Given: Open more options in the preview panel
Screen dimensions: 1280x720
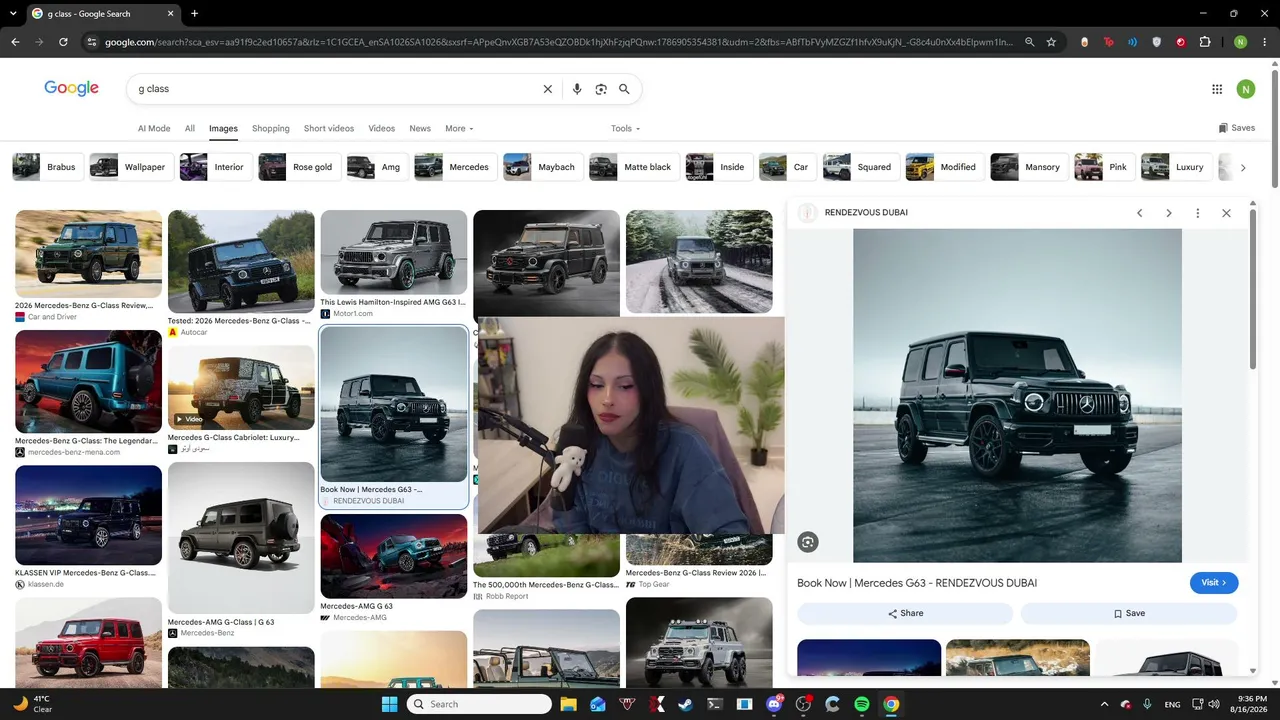Looking at the screenshot, I should (x=1197, y=213).
